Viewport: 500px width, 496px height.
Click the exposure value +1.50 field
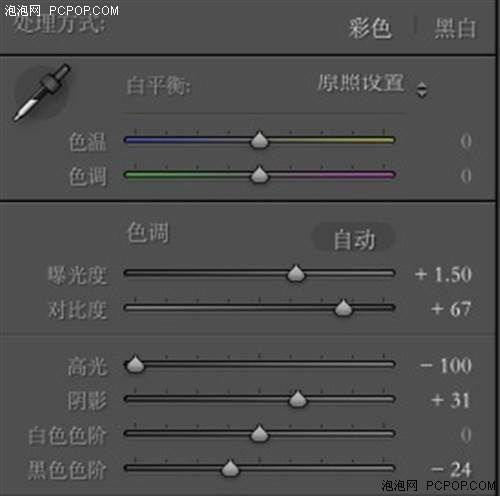(x=443, y=274)
